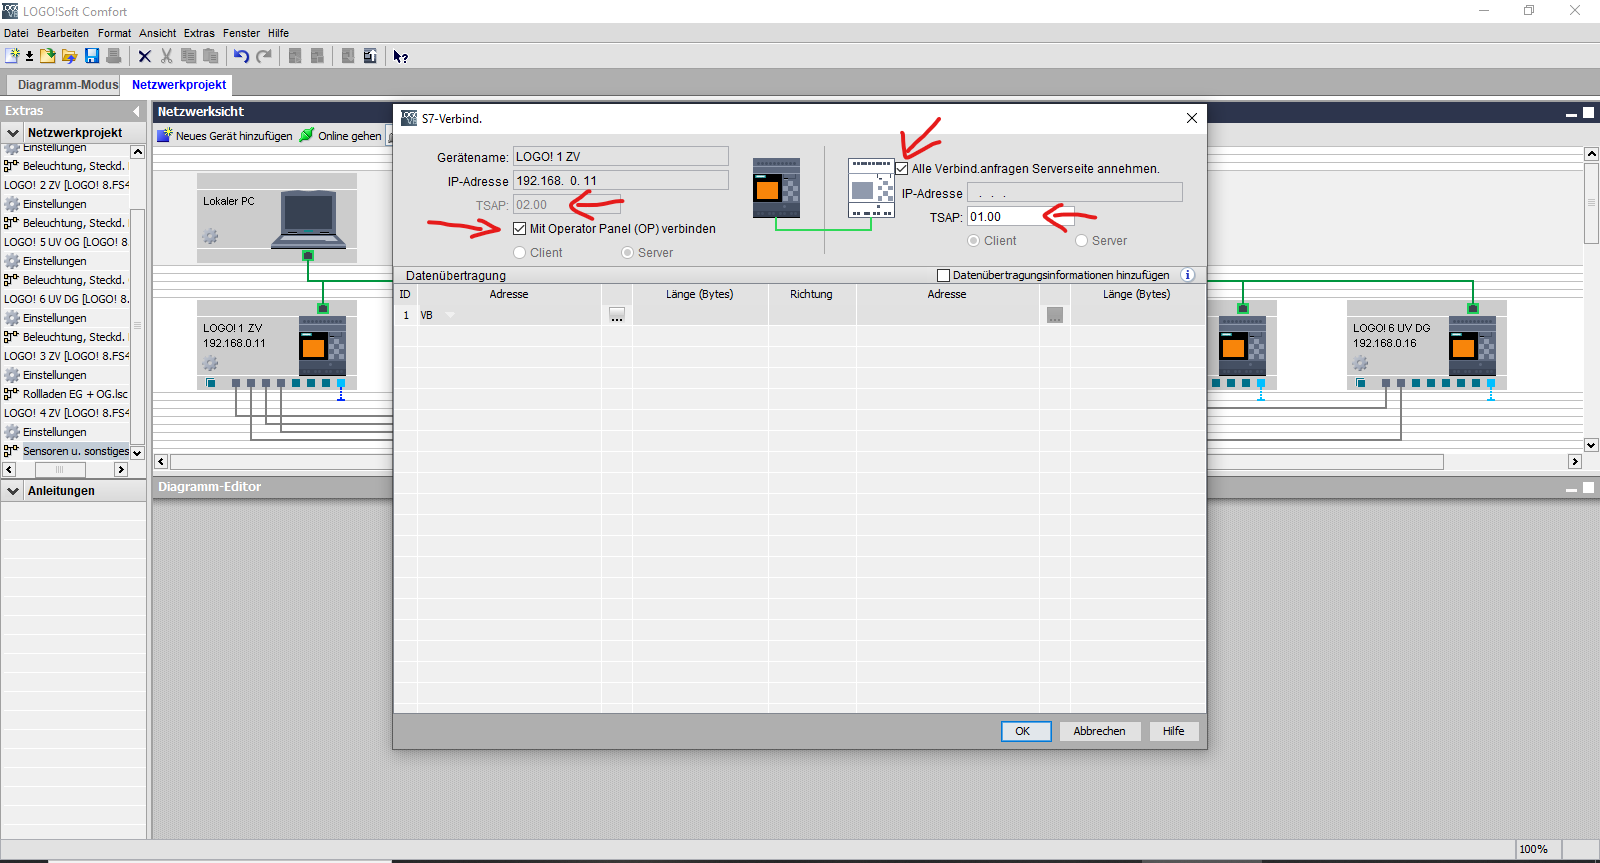1600x863 pixels.
Task: Click the ellipsis button in row 1
Action: (617, 315)
